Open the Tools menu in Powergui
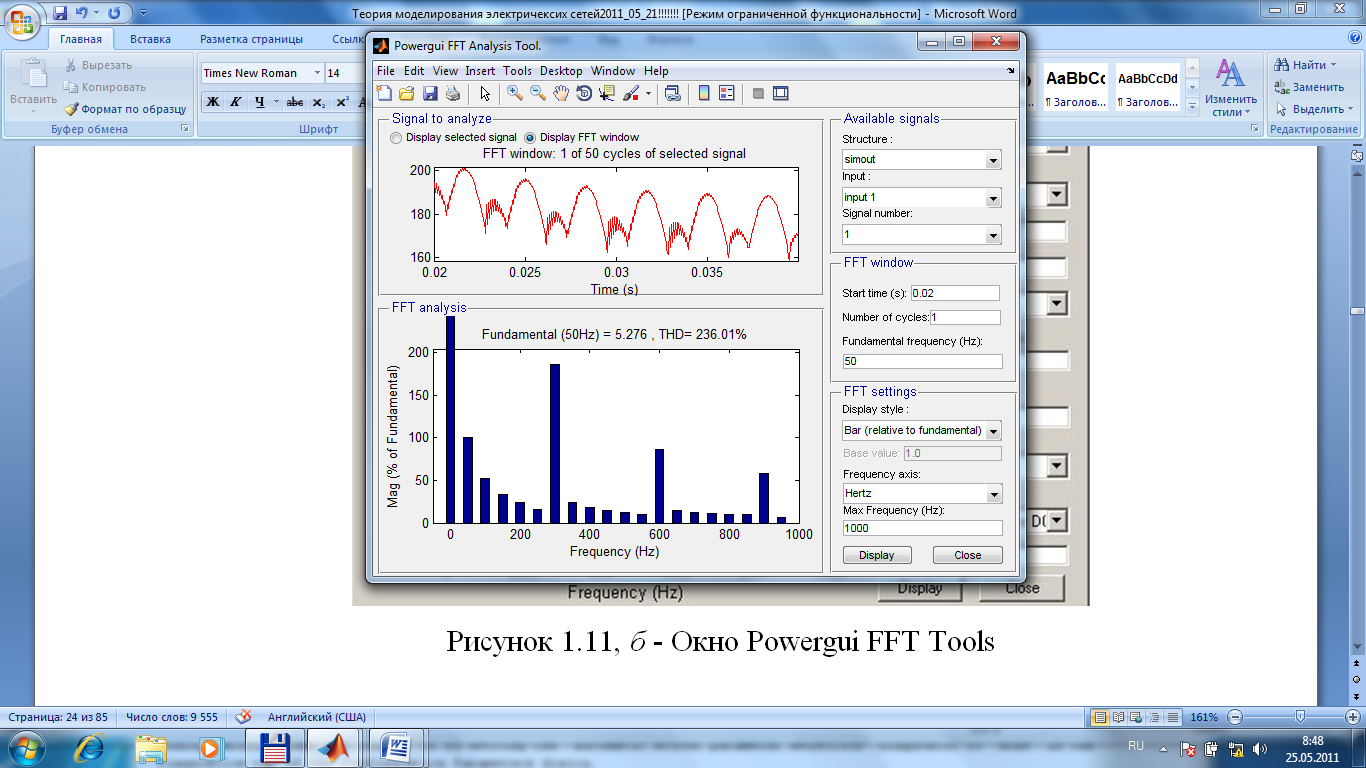The image size is (1366, 768). (517, 71)
